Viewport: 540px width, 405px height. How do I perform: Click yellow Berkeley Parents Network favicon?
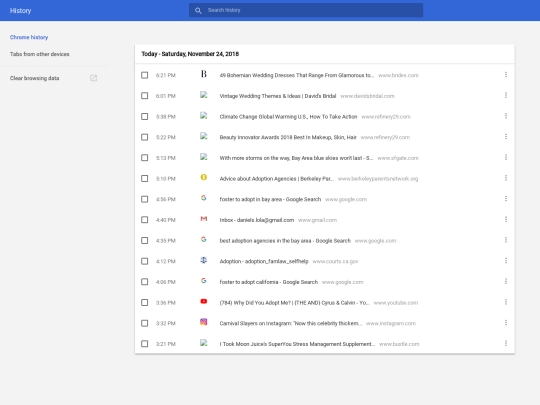point(204,177)
